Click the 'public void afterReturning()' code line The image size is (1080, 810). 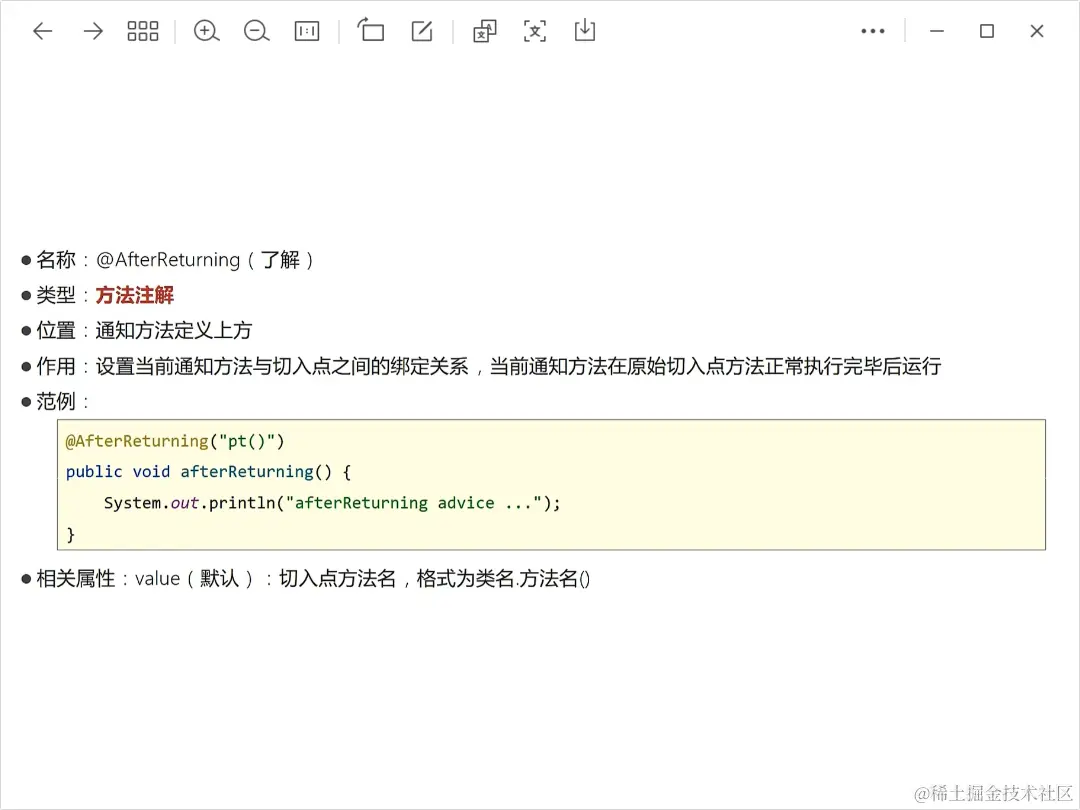click(209, 472)
